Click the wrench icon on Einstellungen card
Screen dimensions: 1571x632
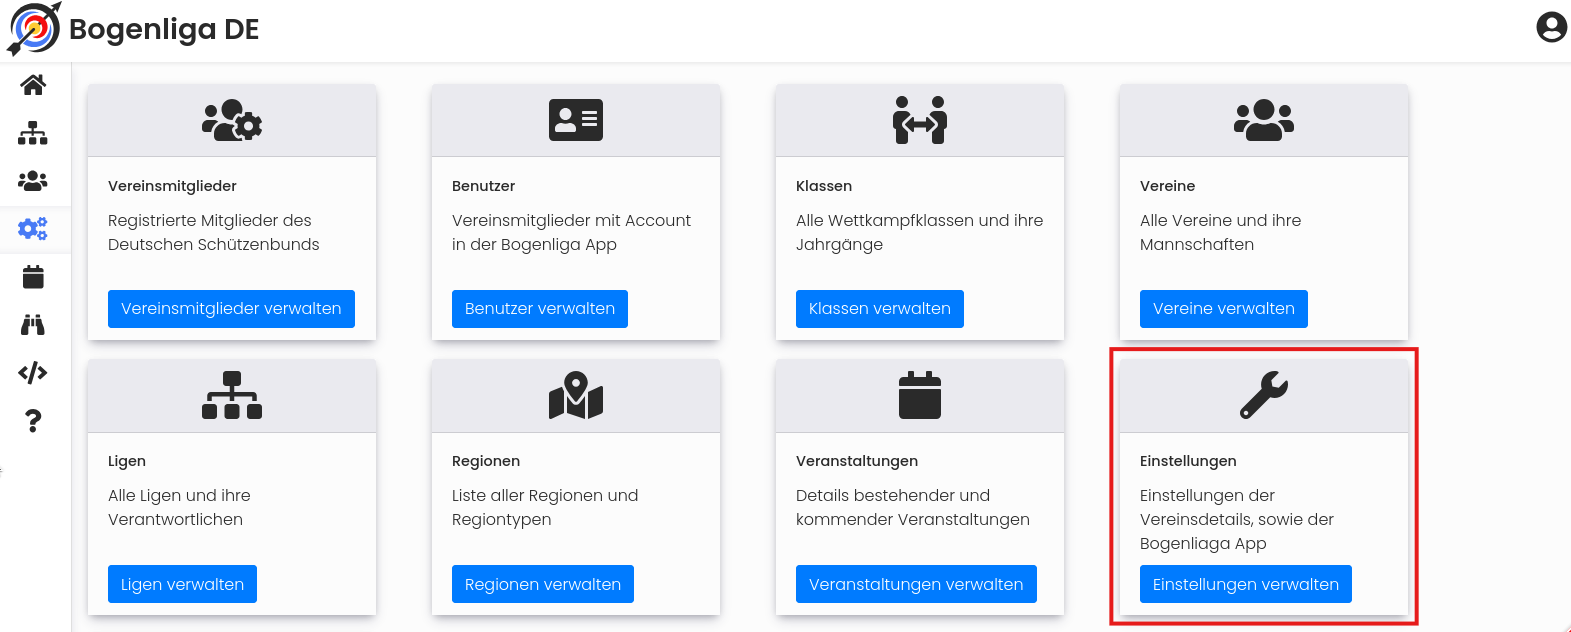[x=1264, y=395]
